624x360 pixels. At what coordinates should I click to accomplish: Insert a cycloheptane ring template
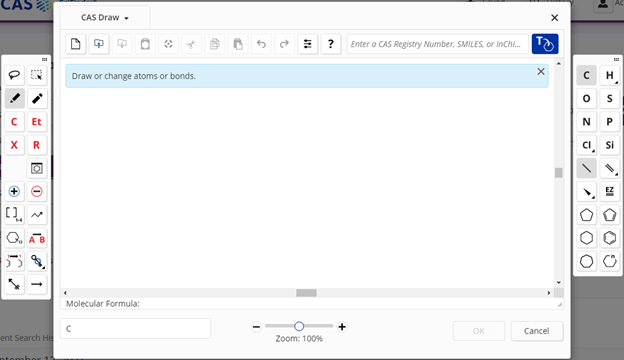[586, 261]
